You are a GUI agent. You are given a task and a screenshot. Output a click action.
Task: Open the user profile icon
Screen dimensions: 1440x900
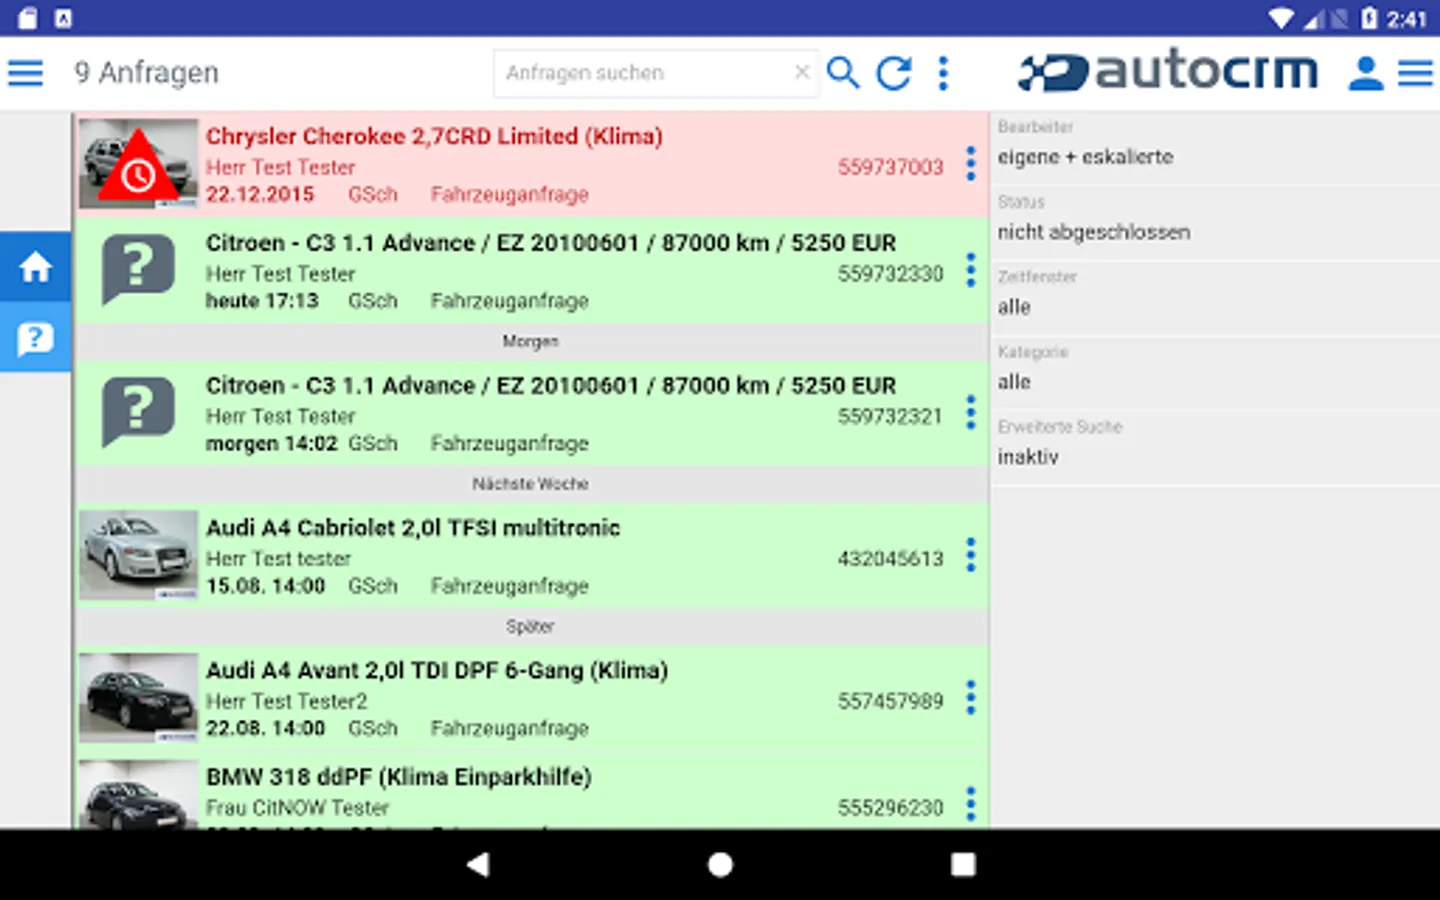tap(1365, 73)
